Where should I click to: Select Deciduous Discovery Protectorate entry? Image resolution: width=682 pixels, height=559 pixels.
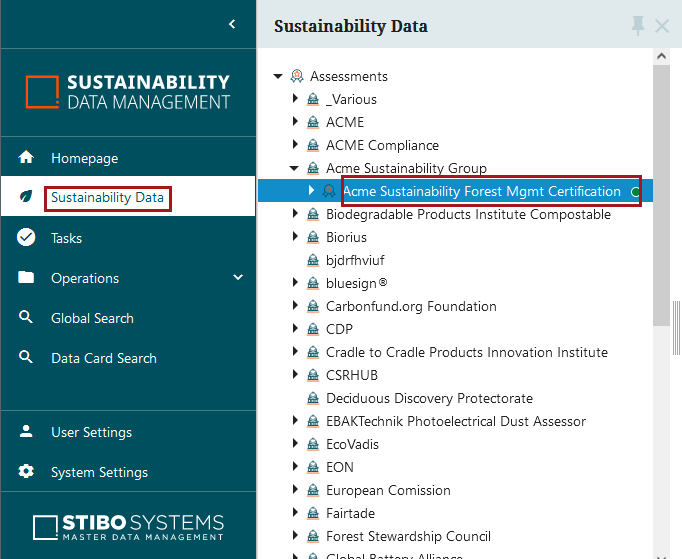click(429, 398)
